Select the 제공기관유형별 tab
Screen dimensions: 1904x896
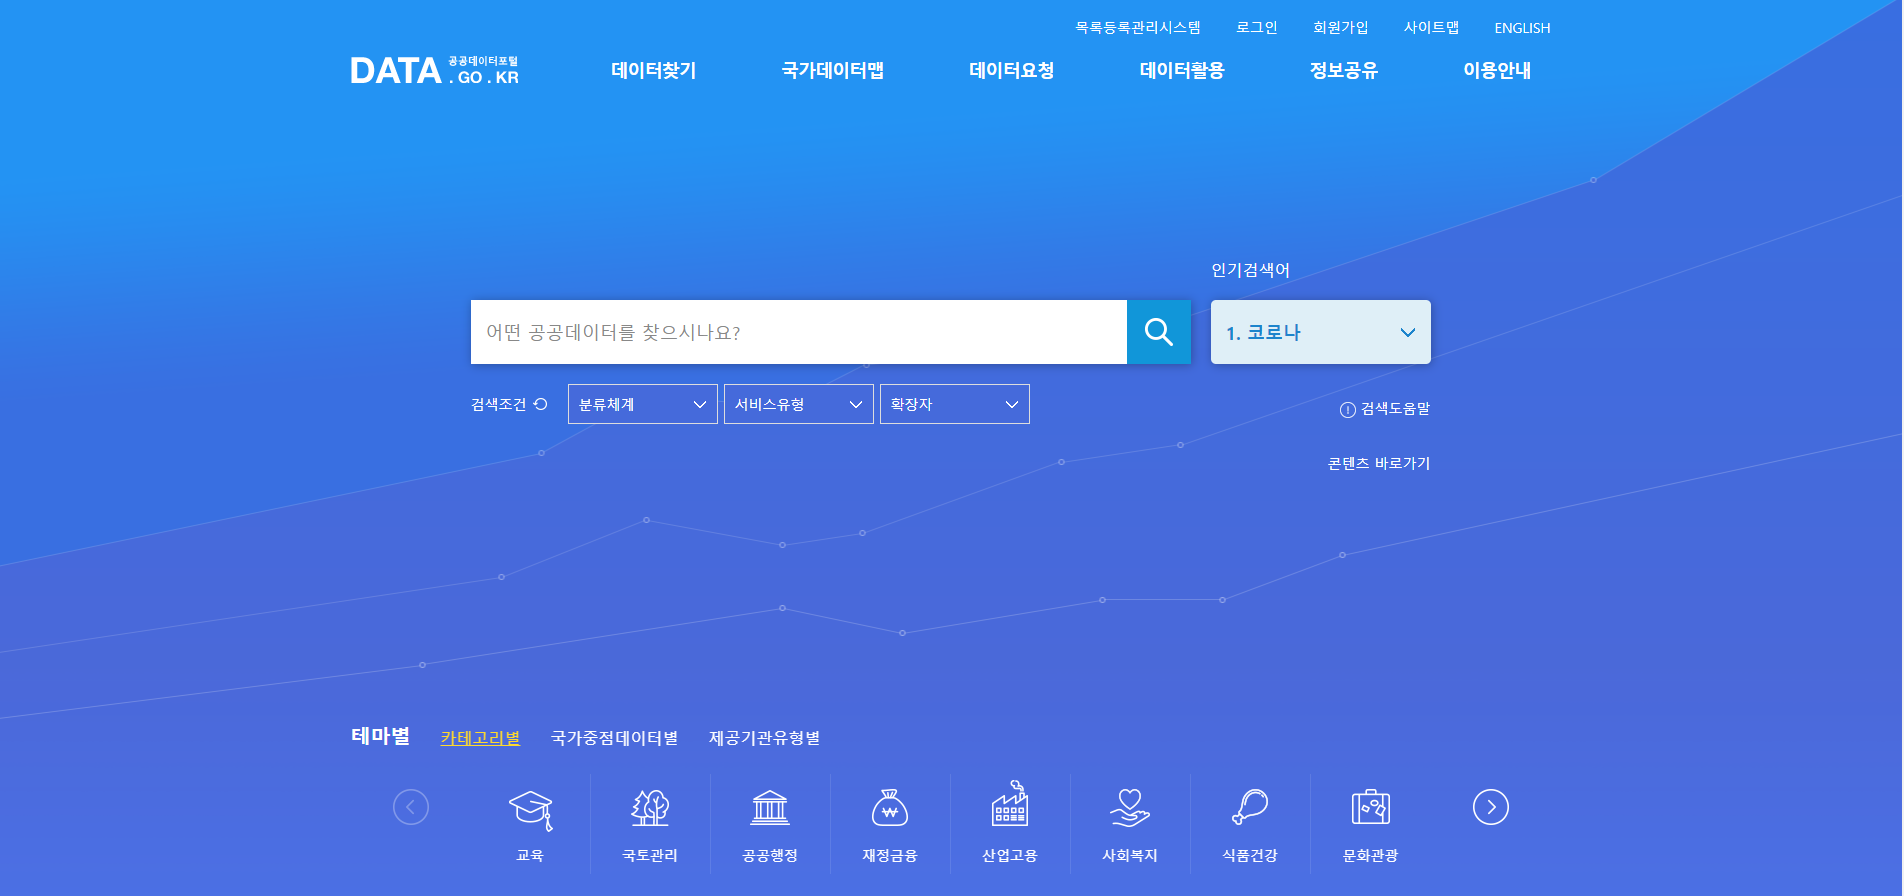pyautogui.click(x=764, y=738)
